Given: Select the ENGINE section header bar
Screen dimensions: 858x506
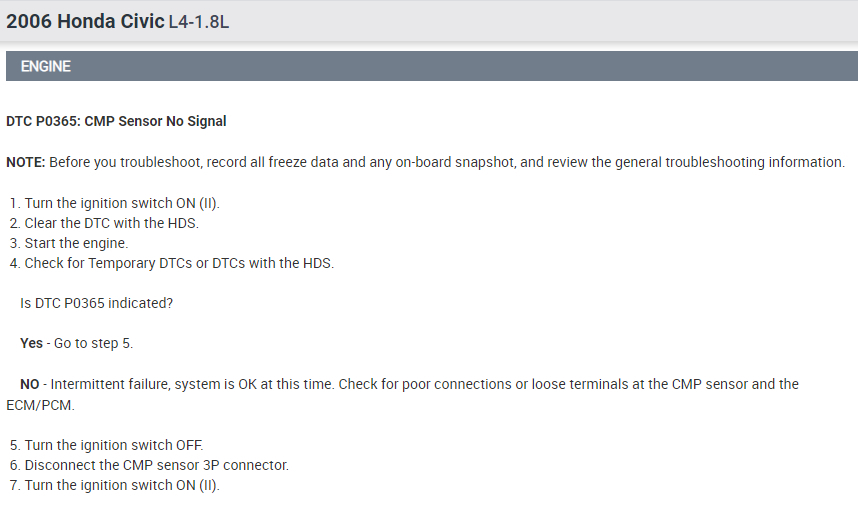Looking at the screenshot, I should click(x=429, y=66).
